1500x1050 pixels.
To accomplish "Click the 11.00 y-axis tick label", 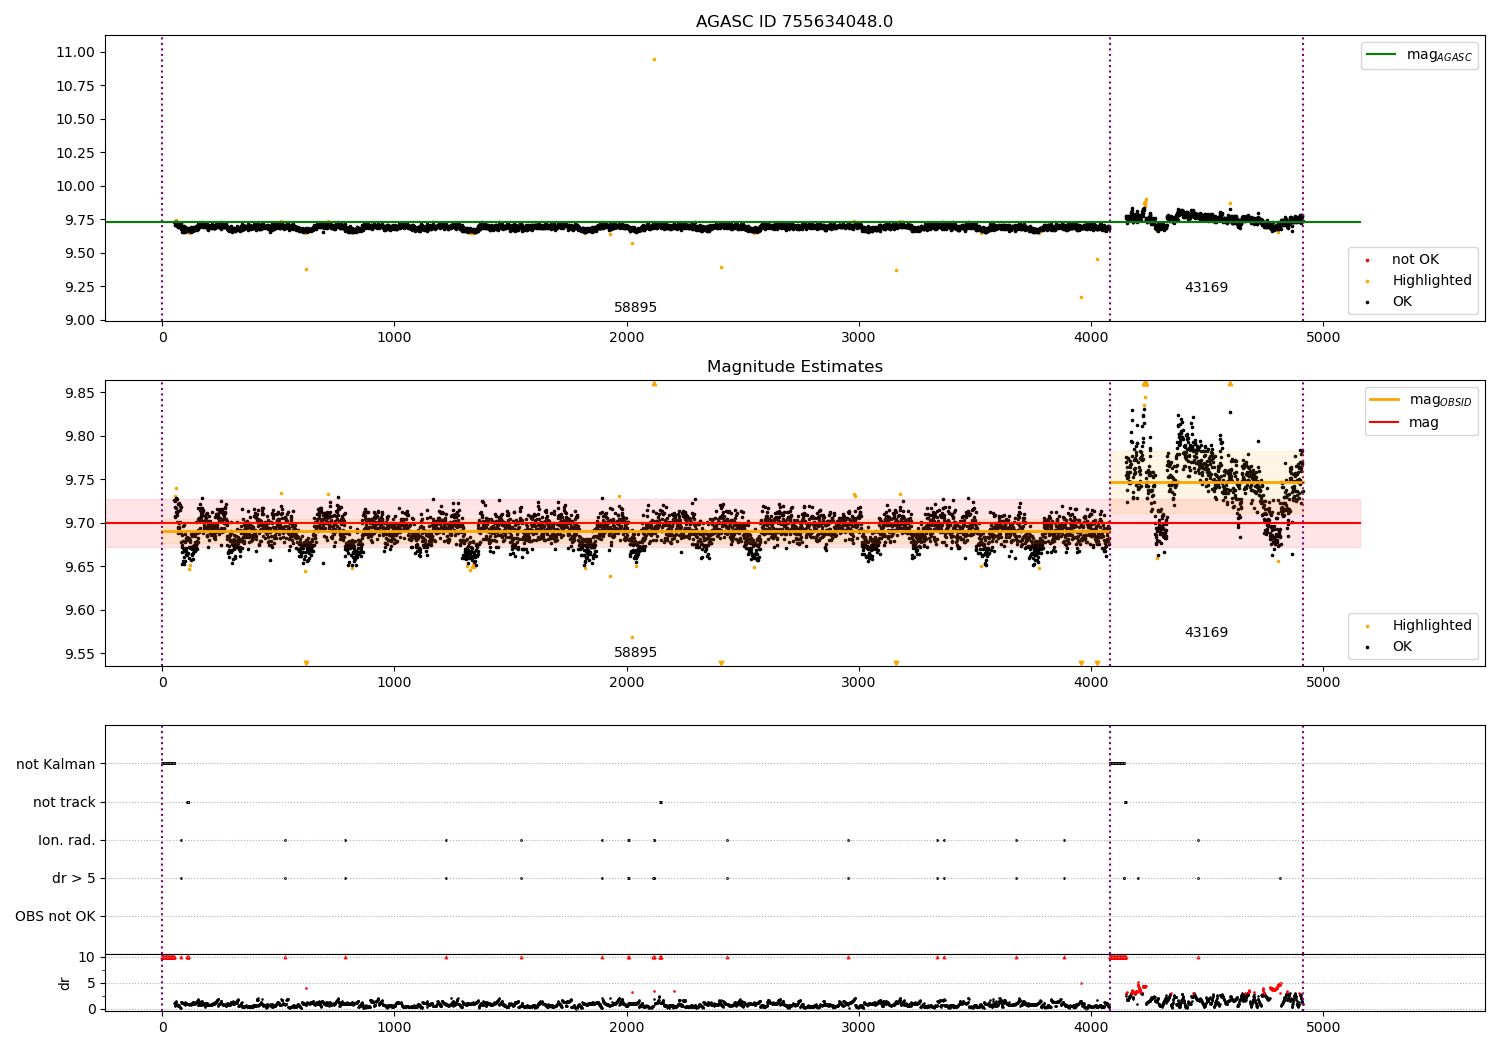I will pyautogui.click(x=76, y=52).
